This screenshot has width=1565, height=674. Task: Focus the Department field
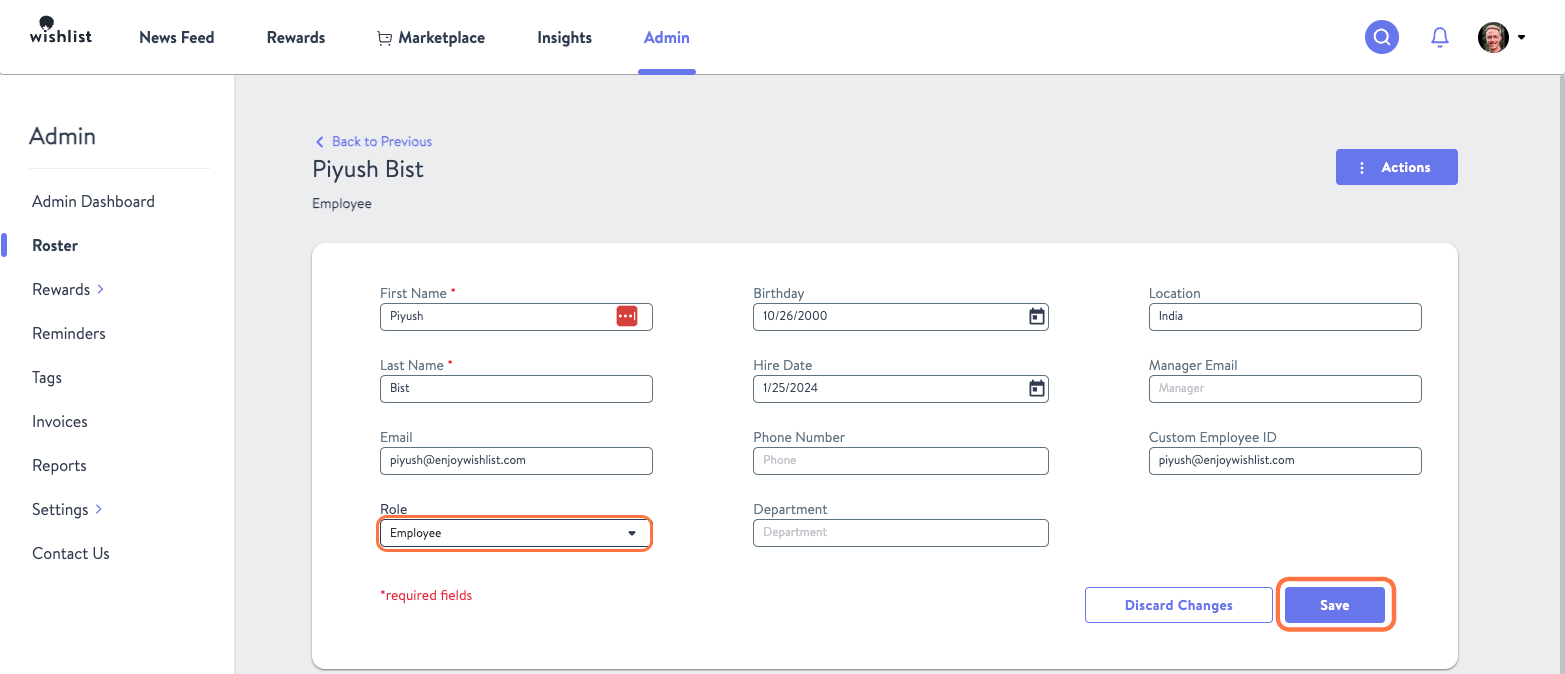click(901, 533)
